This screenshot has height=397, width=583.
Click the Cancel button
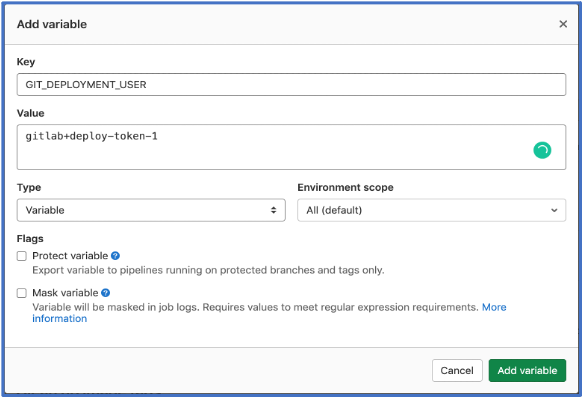pyautogui.click(x=457, y=370)
